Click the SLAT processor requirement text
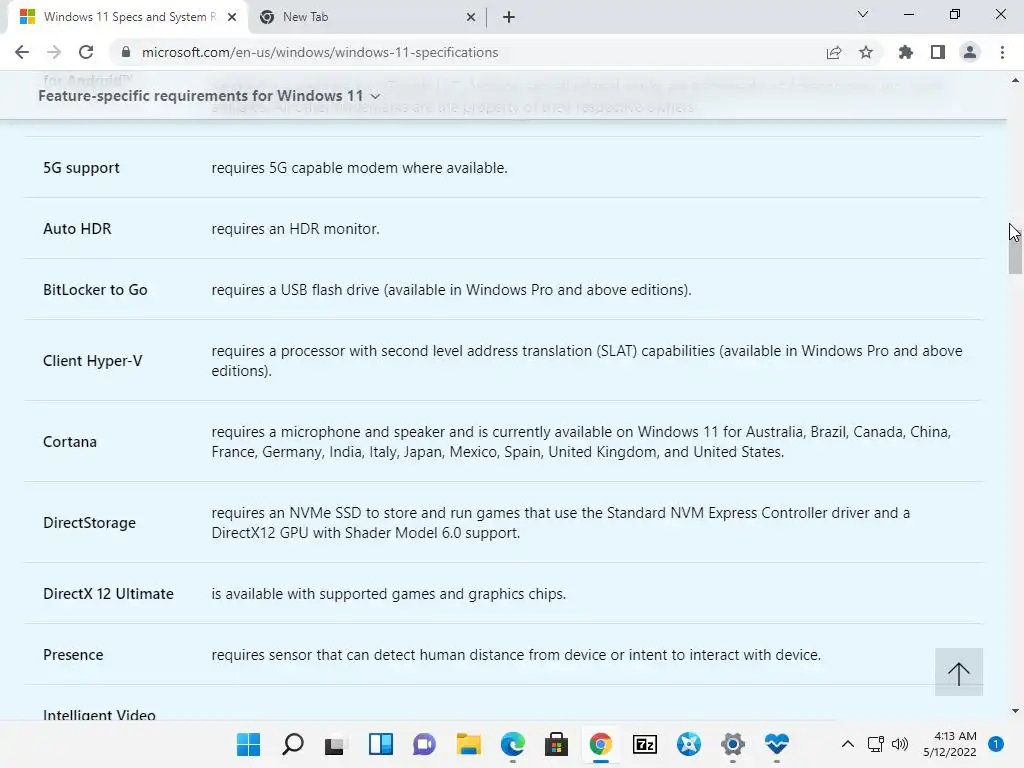The width and height of the screenshot is (1024, 768). pyautogui.click(x=586, y=360)
